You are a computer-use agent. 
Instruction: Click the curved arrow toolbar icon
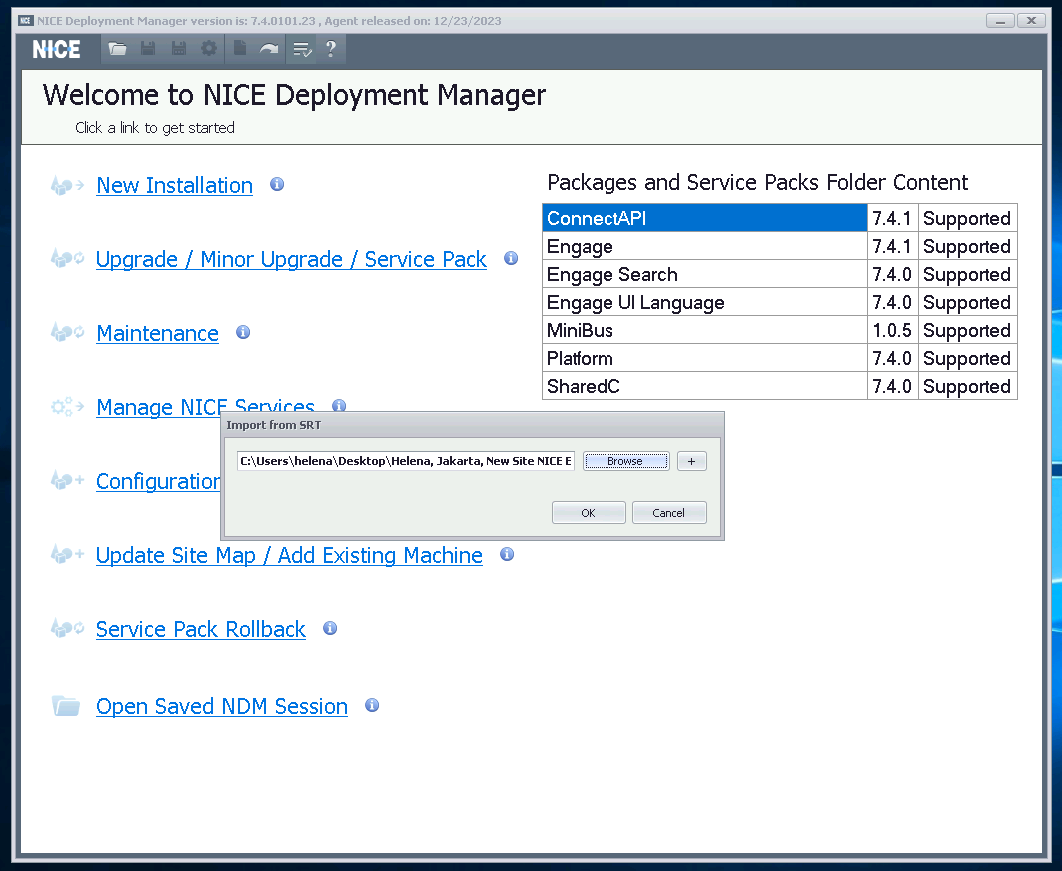pyautogui.click(x=269, y=49)
